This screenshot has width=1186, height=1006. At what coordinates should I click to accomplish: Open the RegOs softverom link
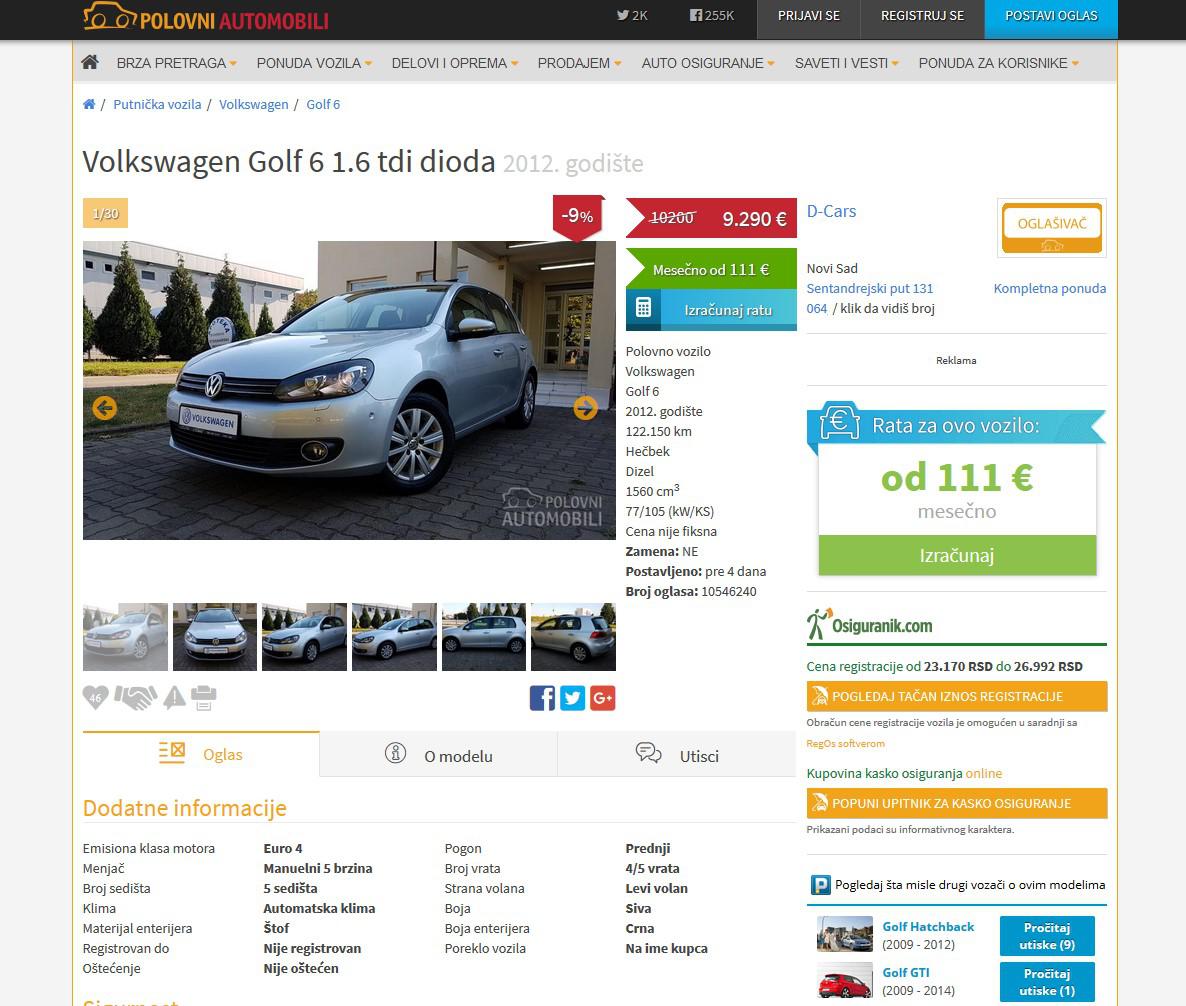click(x=846, y=744)
